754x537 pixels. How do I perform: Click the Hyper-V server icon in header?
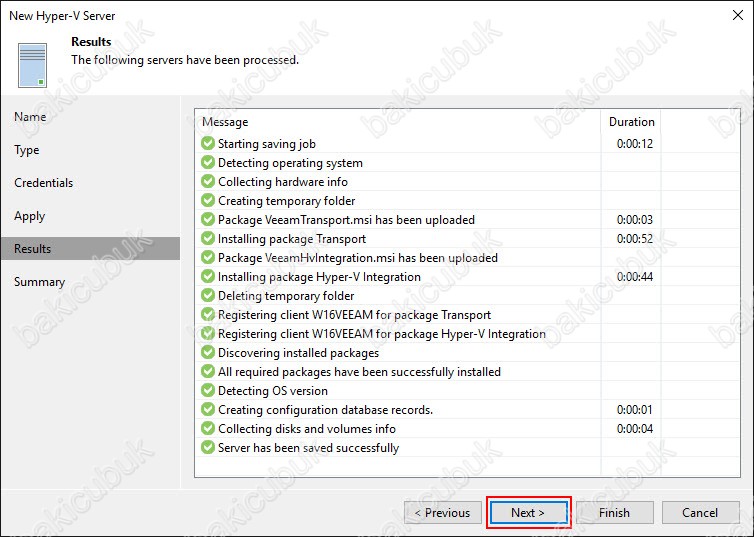pyautogui.click(x=33, y=65)
